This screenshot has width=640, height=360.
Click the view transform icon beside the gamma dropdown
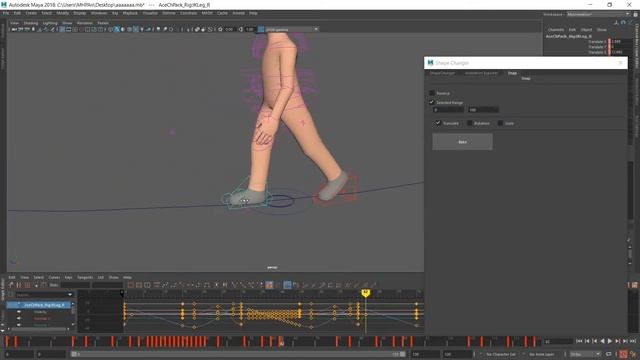[261, 29]
